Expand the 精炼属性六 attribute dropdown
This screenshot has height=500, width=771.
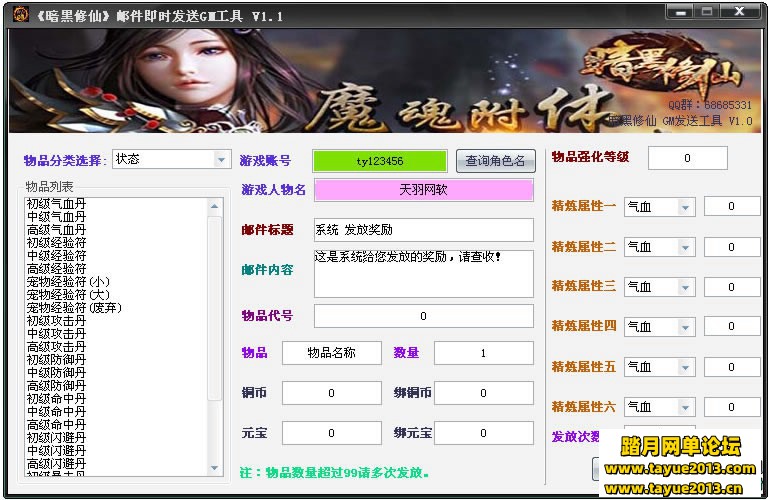coord(685,407)
